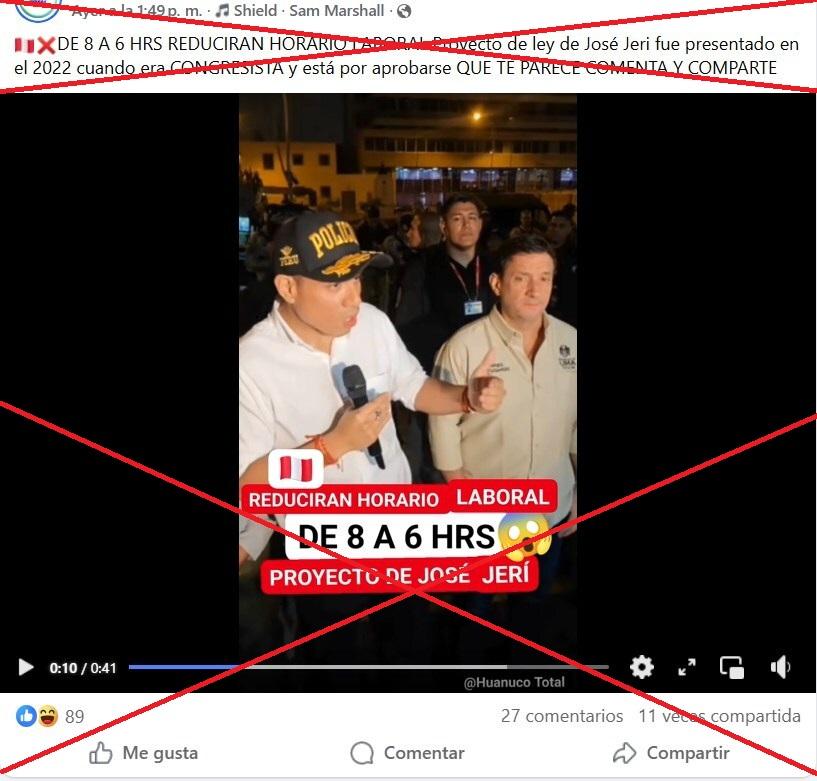817x781 pixels.
Task: Open the picture-in-picture mini player
Action: [x=732, y=667]
